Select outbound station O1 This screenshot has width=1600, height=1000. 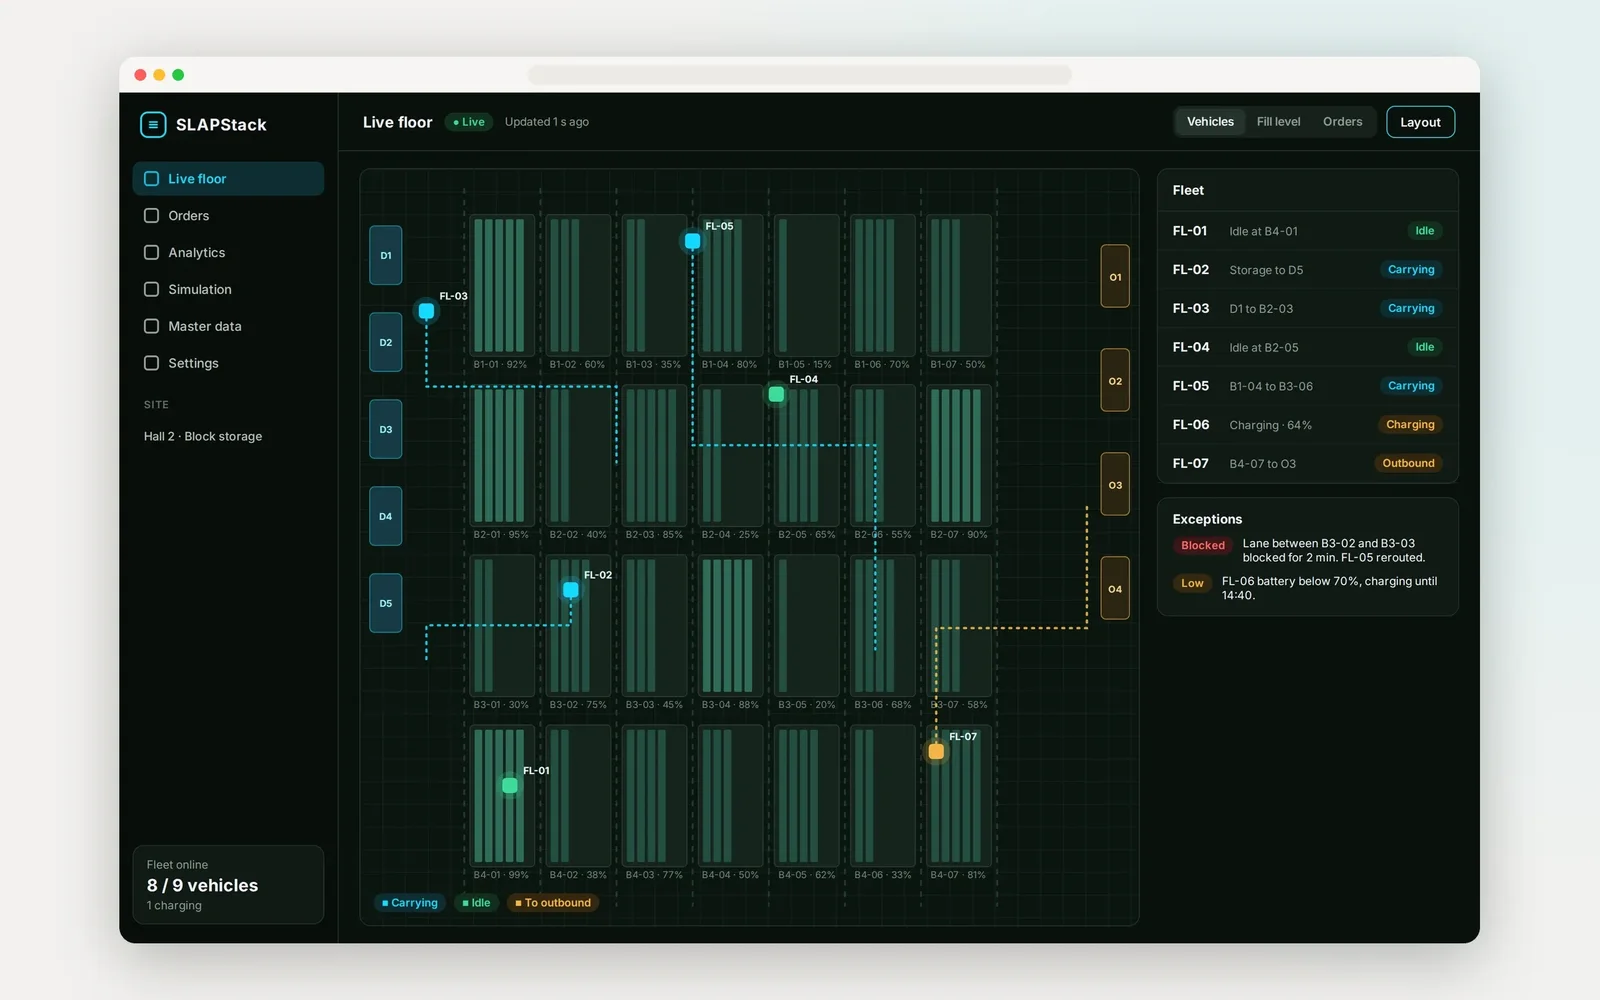[1115, 277]
